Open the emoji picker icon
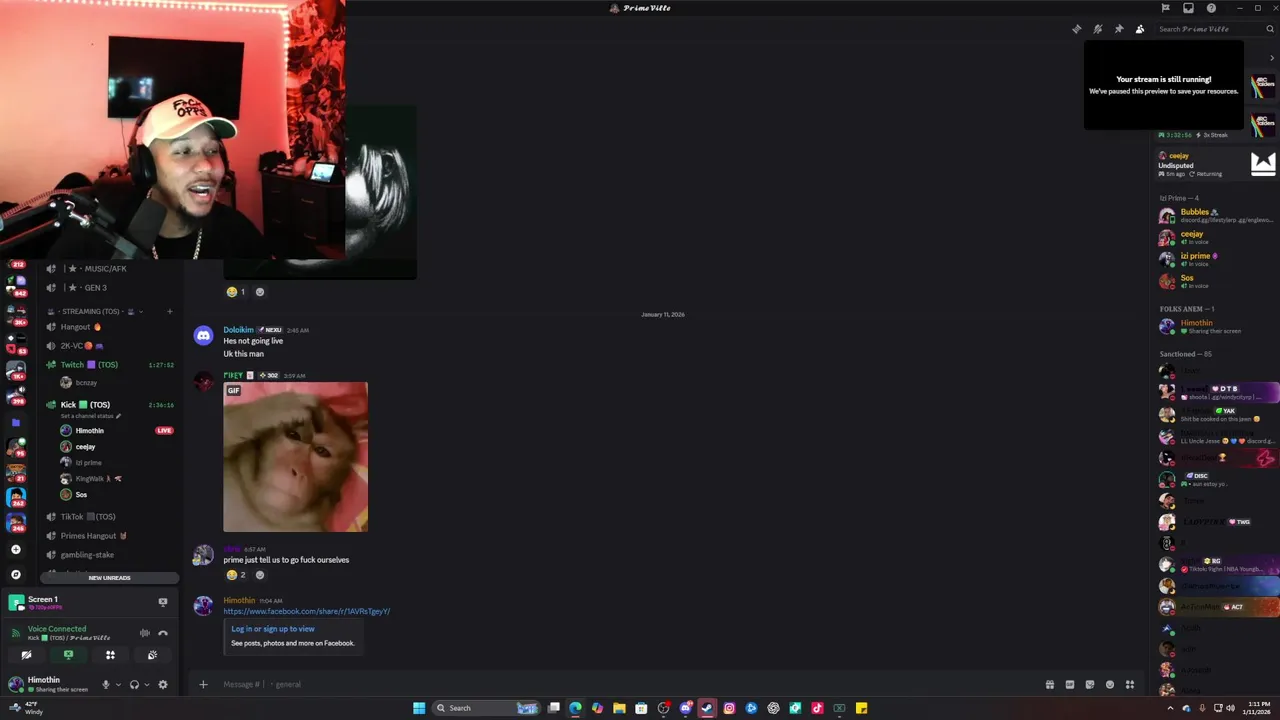This screenshot has height=720, width=1280. click(1110, 685)
